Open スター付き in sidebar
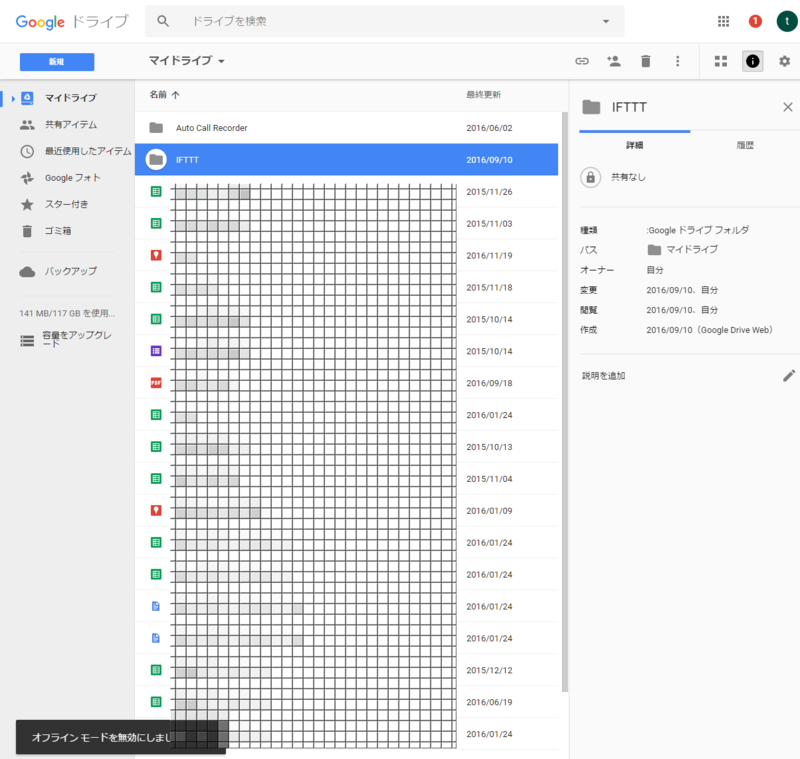800x759 pixels. 66,204
